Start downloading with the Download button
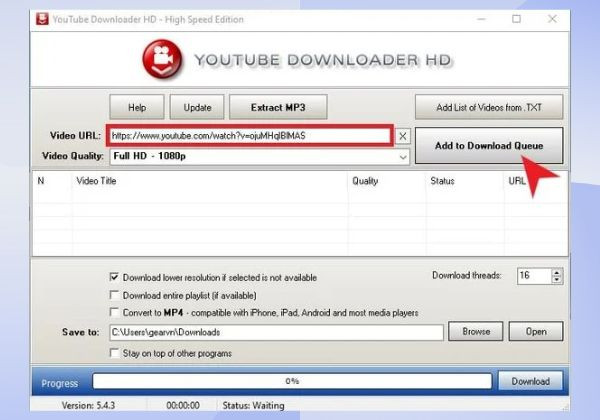Viewport: 600px width, 420px height. click(530, 381)
